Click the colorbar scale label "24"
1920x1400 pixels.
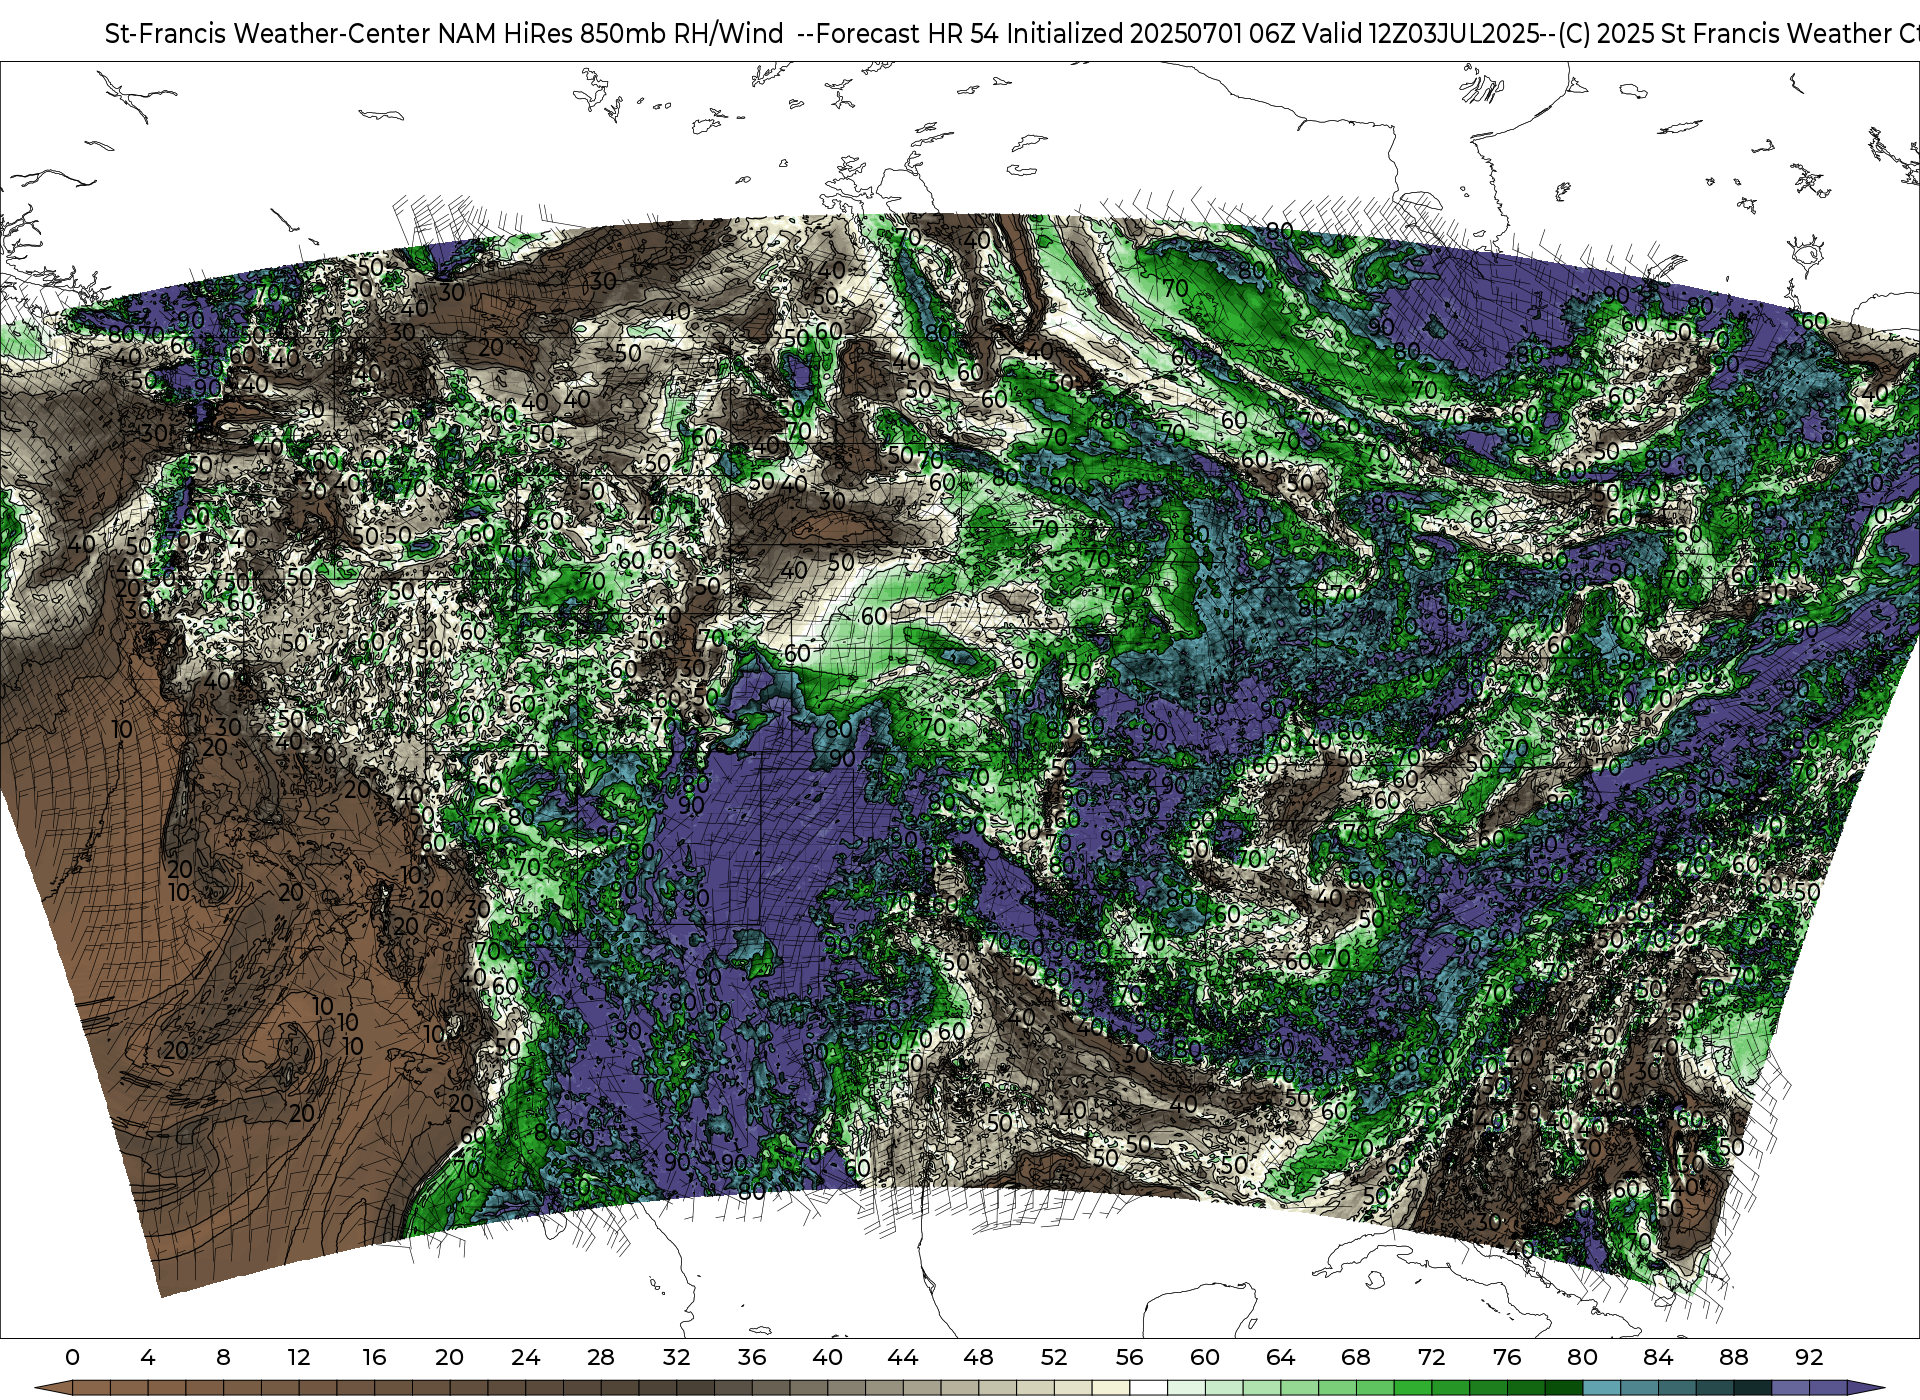(x=525, y=1357)
